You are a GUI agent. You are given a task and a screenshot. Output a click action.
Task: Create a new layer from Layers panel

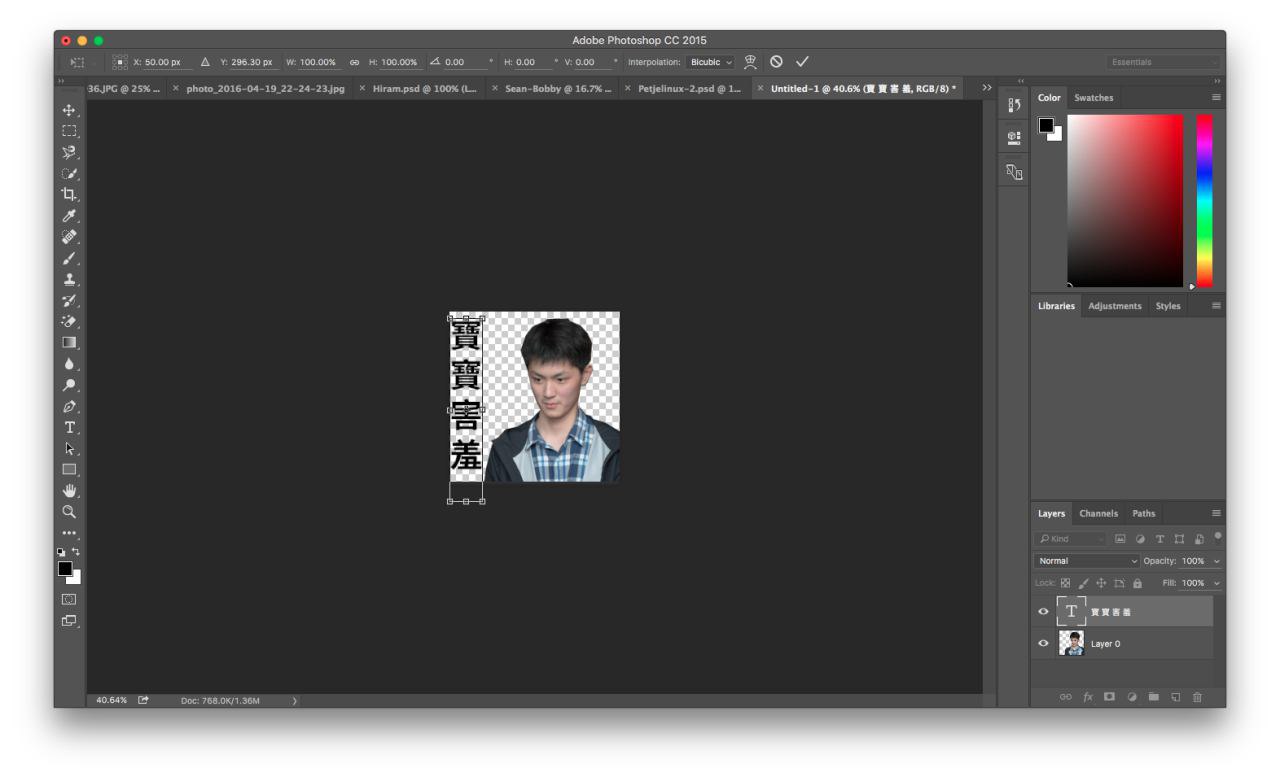[x=1176, y=697]
